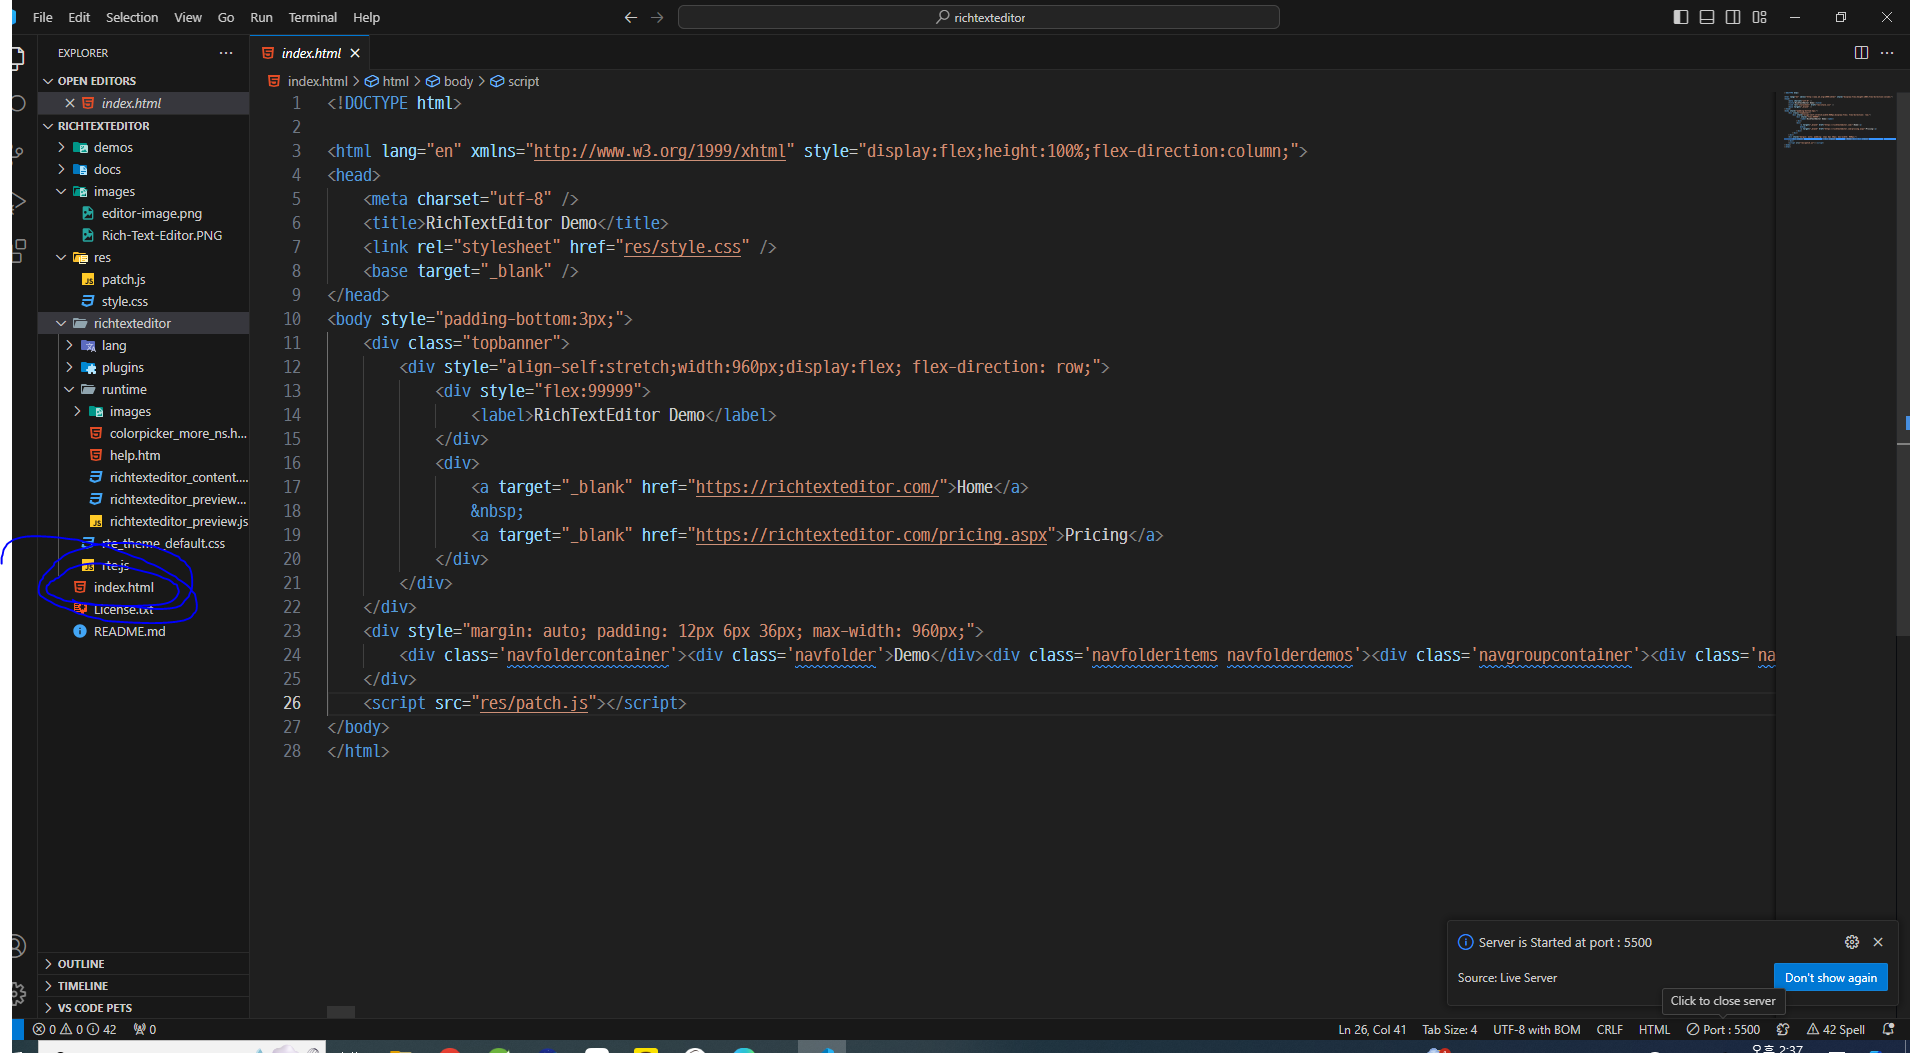Toggle the primary side bar layout icon
Image resolution: width=1910 pixels, height=1053 pixels.
(1681, 17)
